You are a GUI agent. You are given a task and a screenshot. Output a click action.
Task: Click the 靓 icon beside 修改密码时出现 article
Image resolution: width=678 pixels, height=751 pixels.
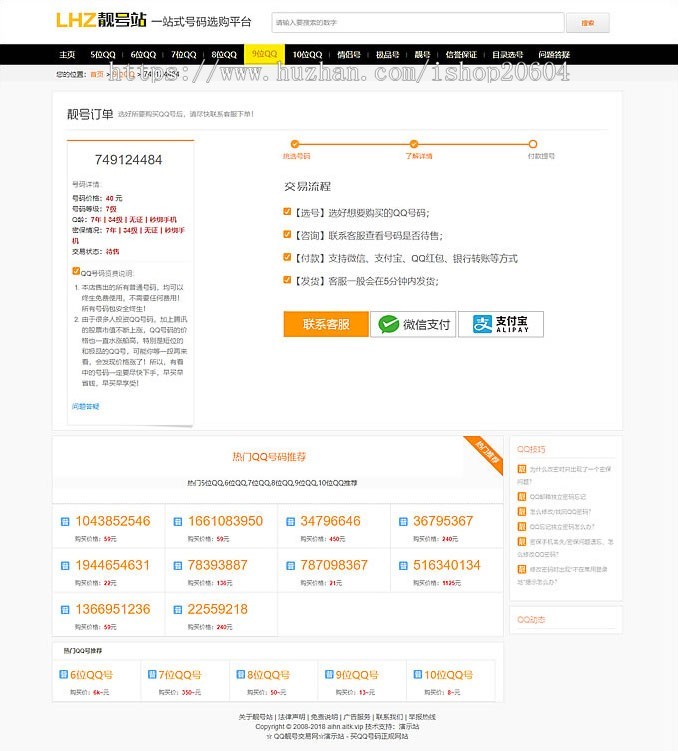(522, 569)
